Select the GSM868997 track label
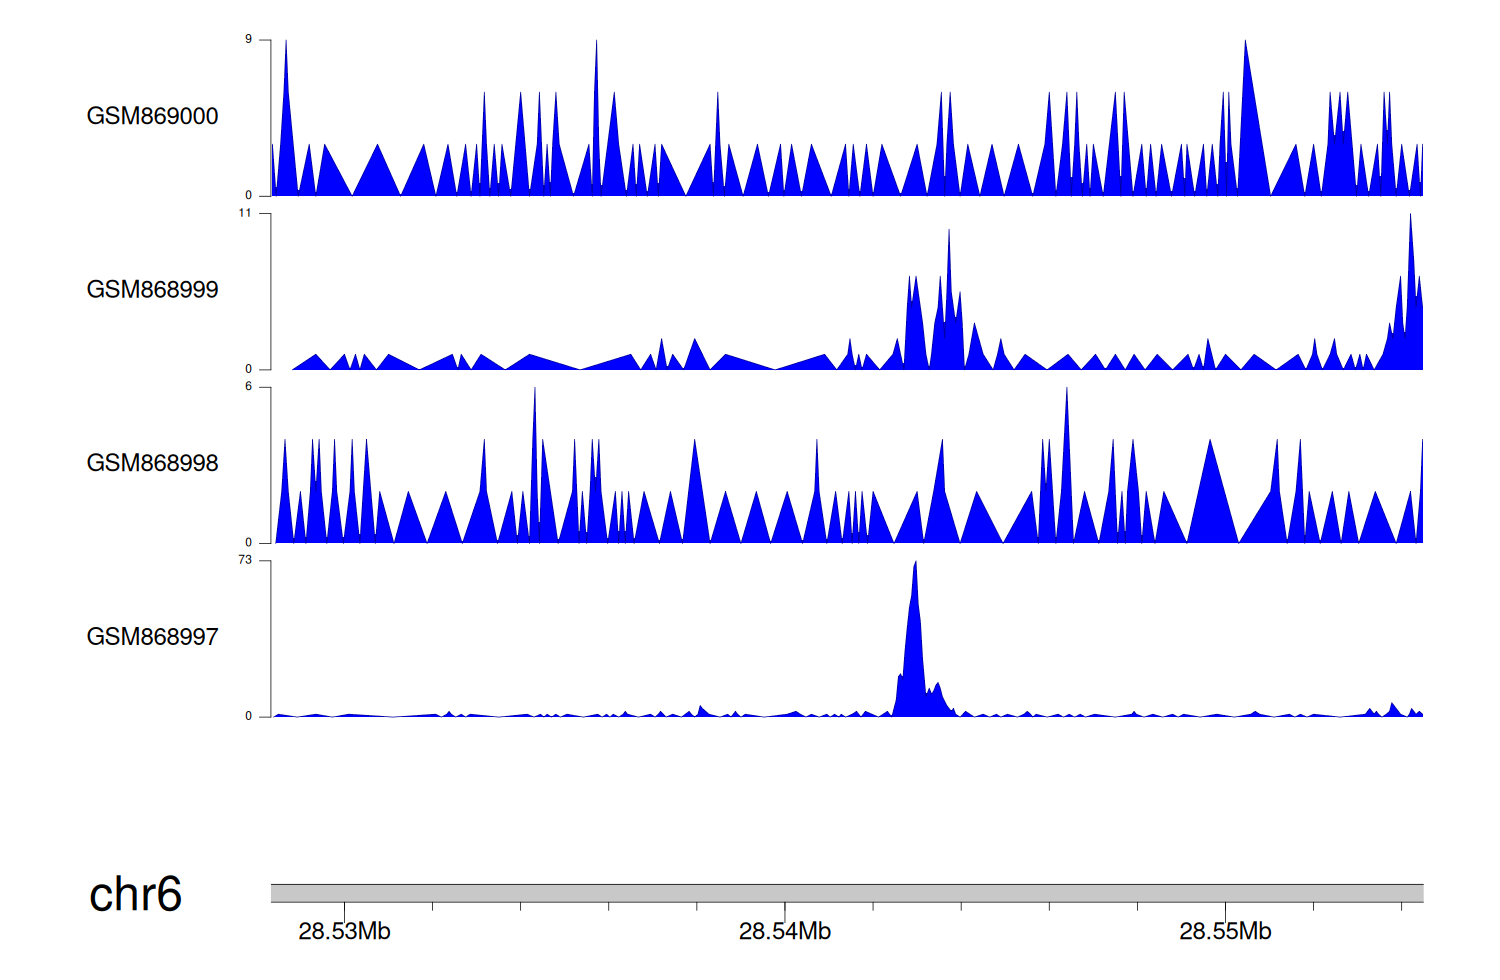This screenshot has height=980, width=1500. coord(152,637)
